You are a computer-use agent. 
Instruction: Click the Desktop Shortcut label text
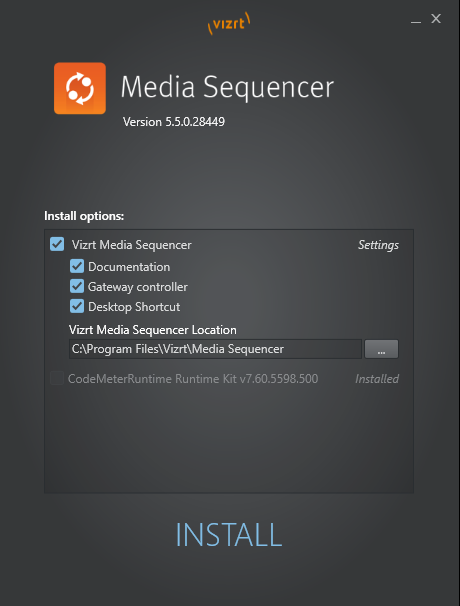coord(134,307)
